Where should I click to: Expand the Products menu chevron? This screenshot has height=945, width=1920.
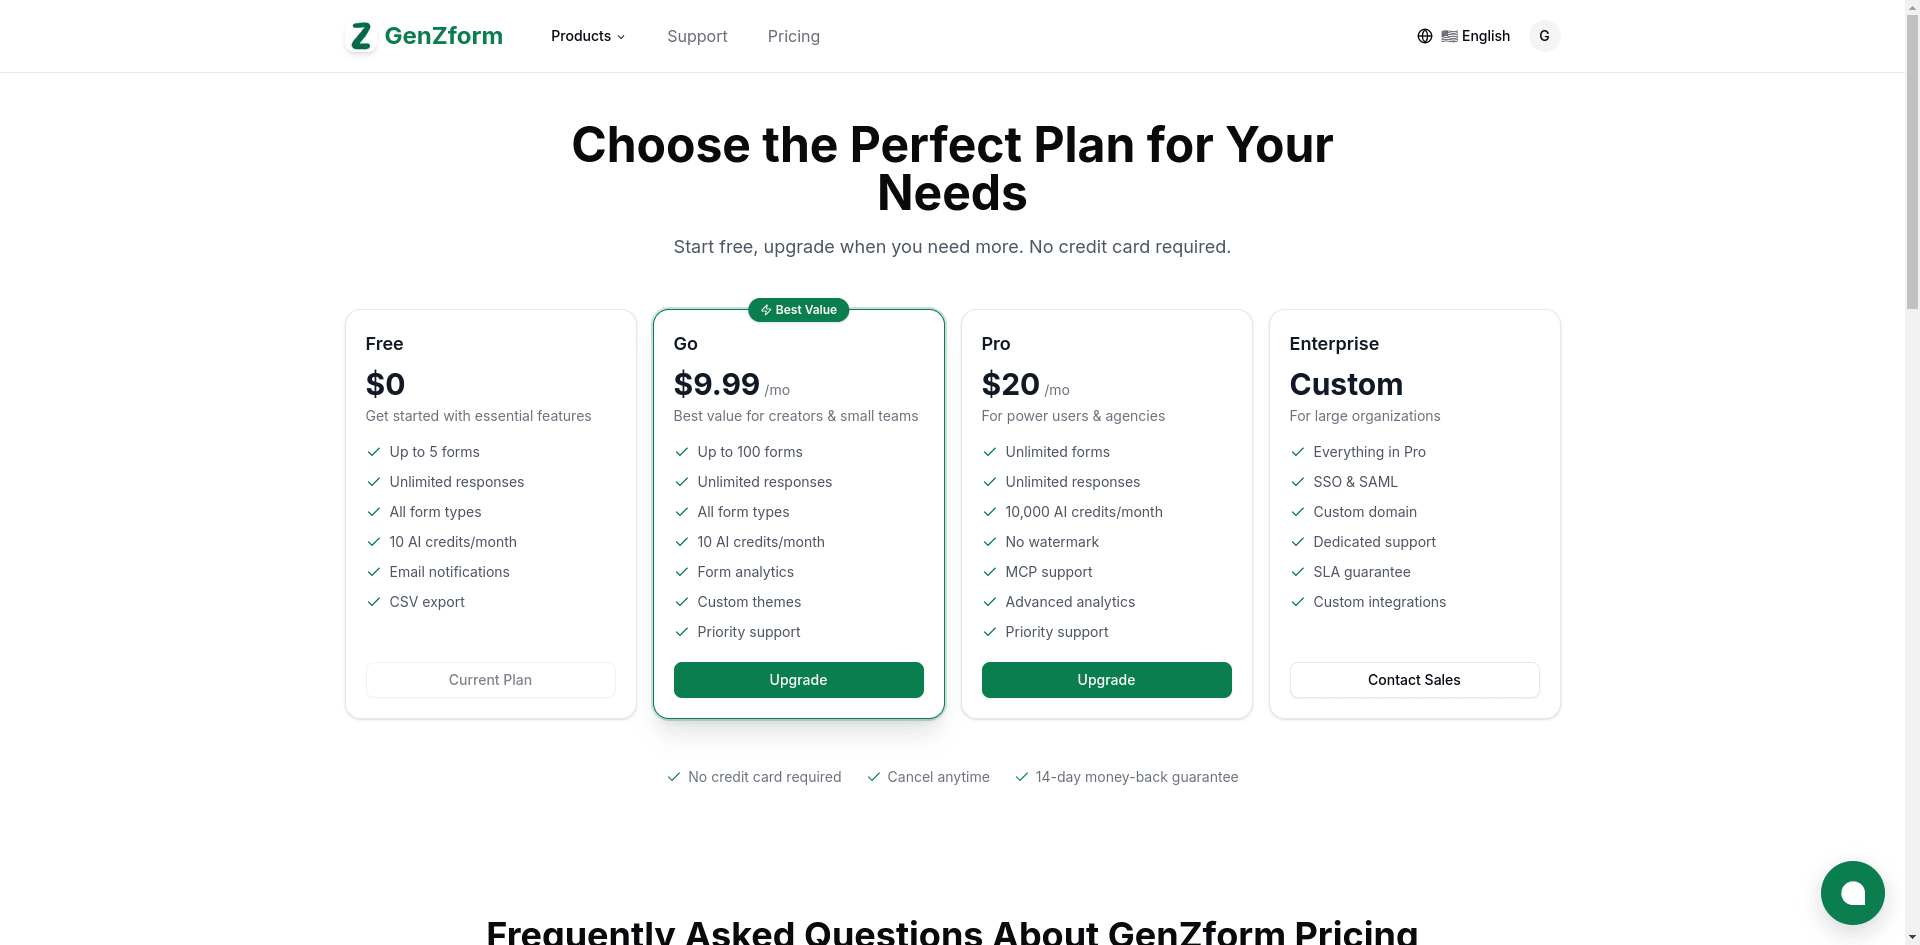click(x=620, y=37)
